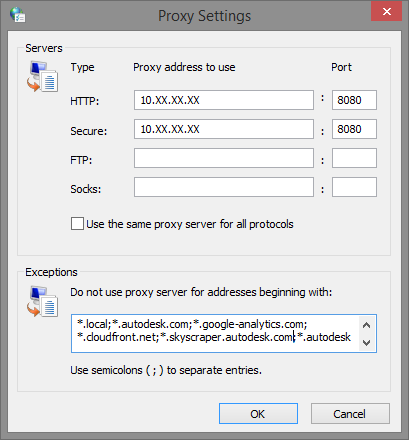
Task: Click the Proxy Settings title bar text
Action: (x=204, y=16)
